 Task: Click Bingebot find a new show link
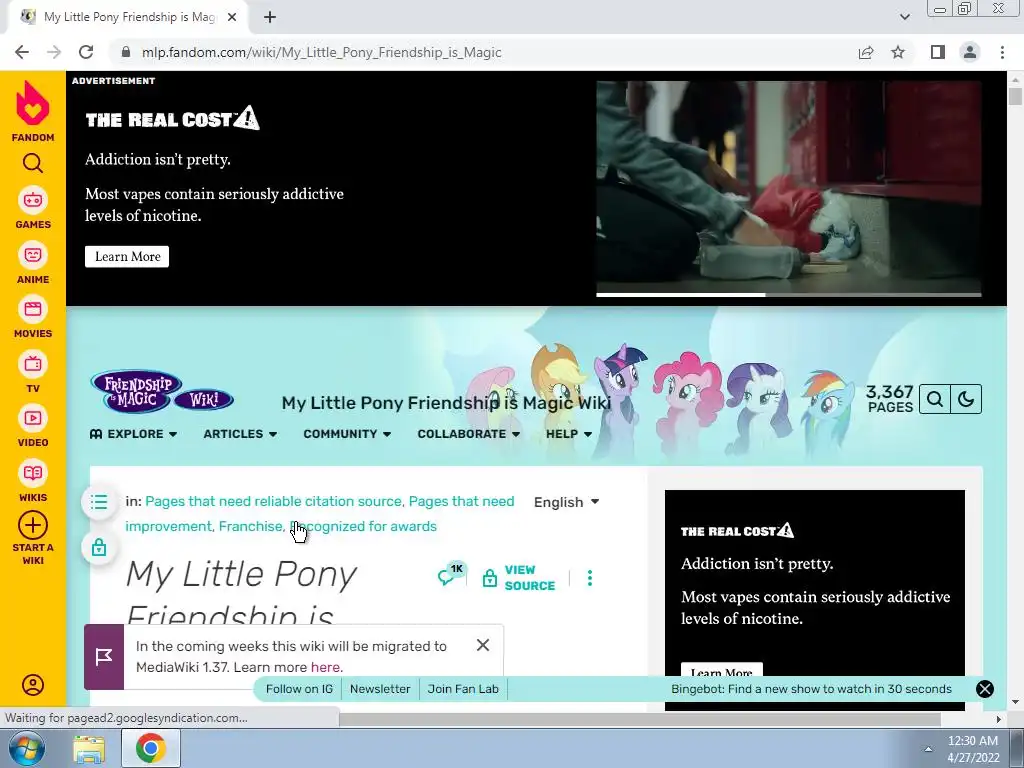[x=811, y=689]
